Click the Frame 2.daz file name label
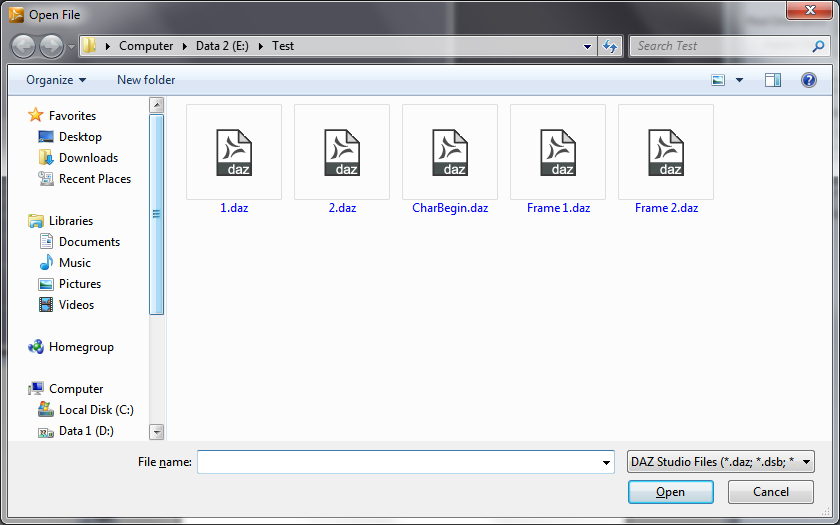The width and height of the screenshot is (840, 525). coord(666,208)
